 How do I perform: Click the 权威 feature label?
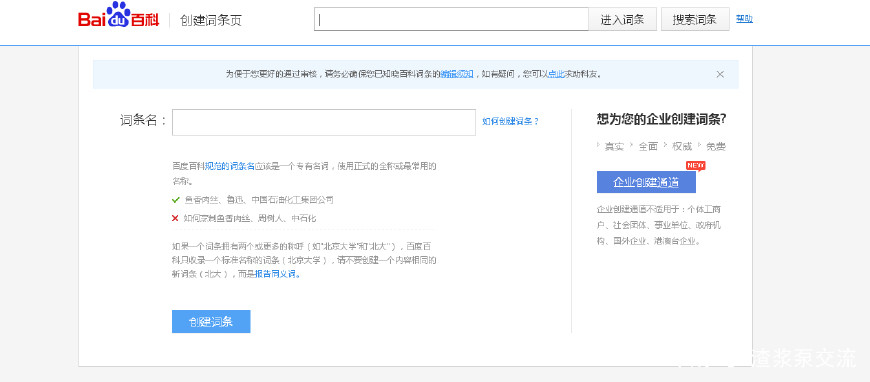(x=682, y=147)
